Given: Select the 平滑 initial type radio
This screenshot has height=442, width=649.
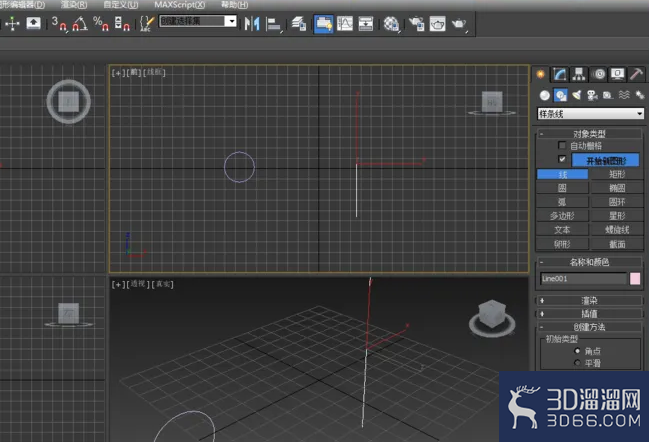Looking at the screenshot, I should click(x=577, y=363).
